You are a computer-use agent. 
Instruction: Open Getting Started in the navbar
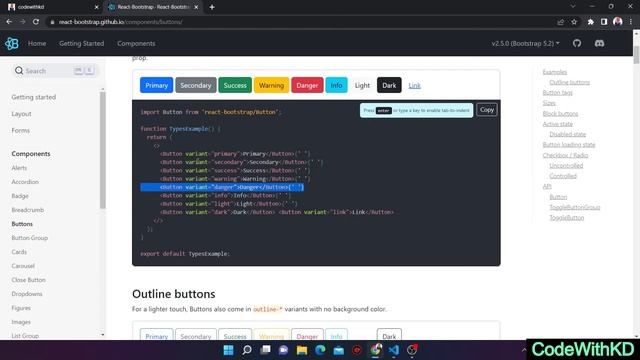tap(81, 43)
